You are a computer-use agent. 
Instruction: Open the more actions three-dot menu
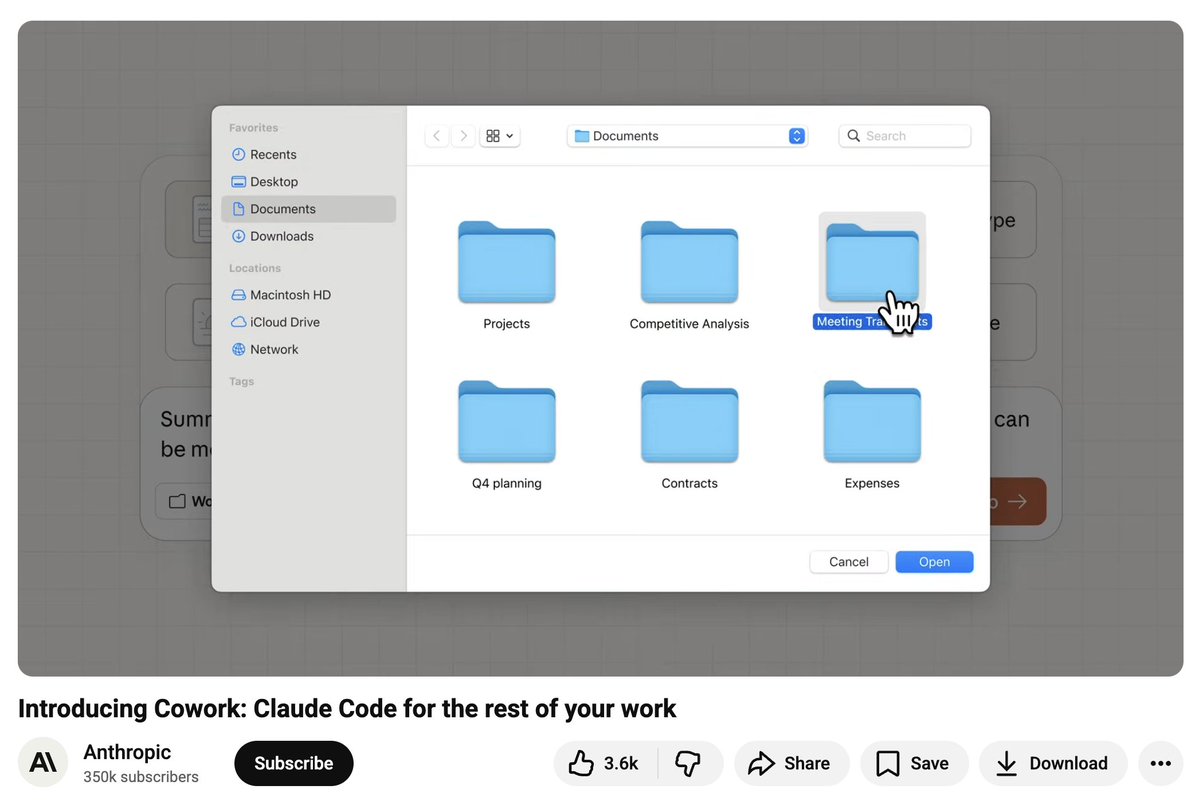[1161, 763]
